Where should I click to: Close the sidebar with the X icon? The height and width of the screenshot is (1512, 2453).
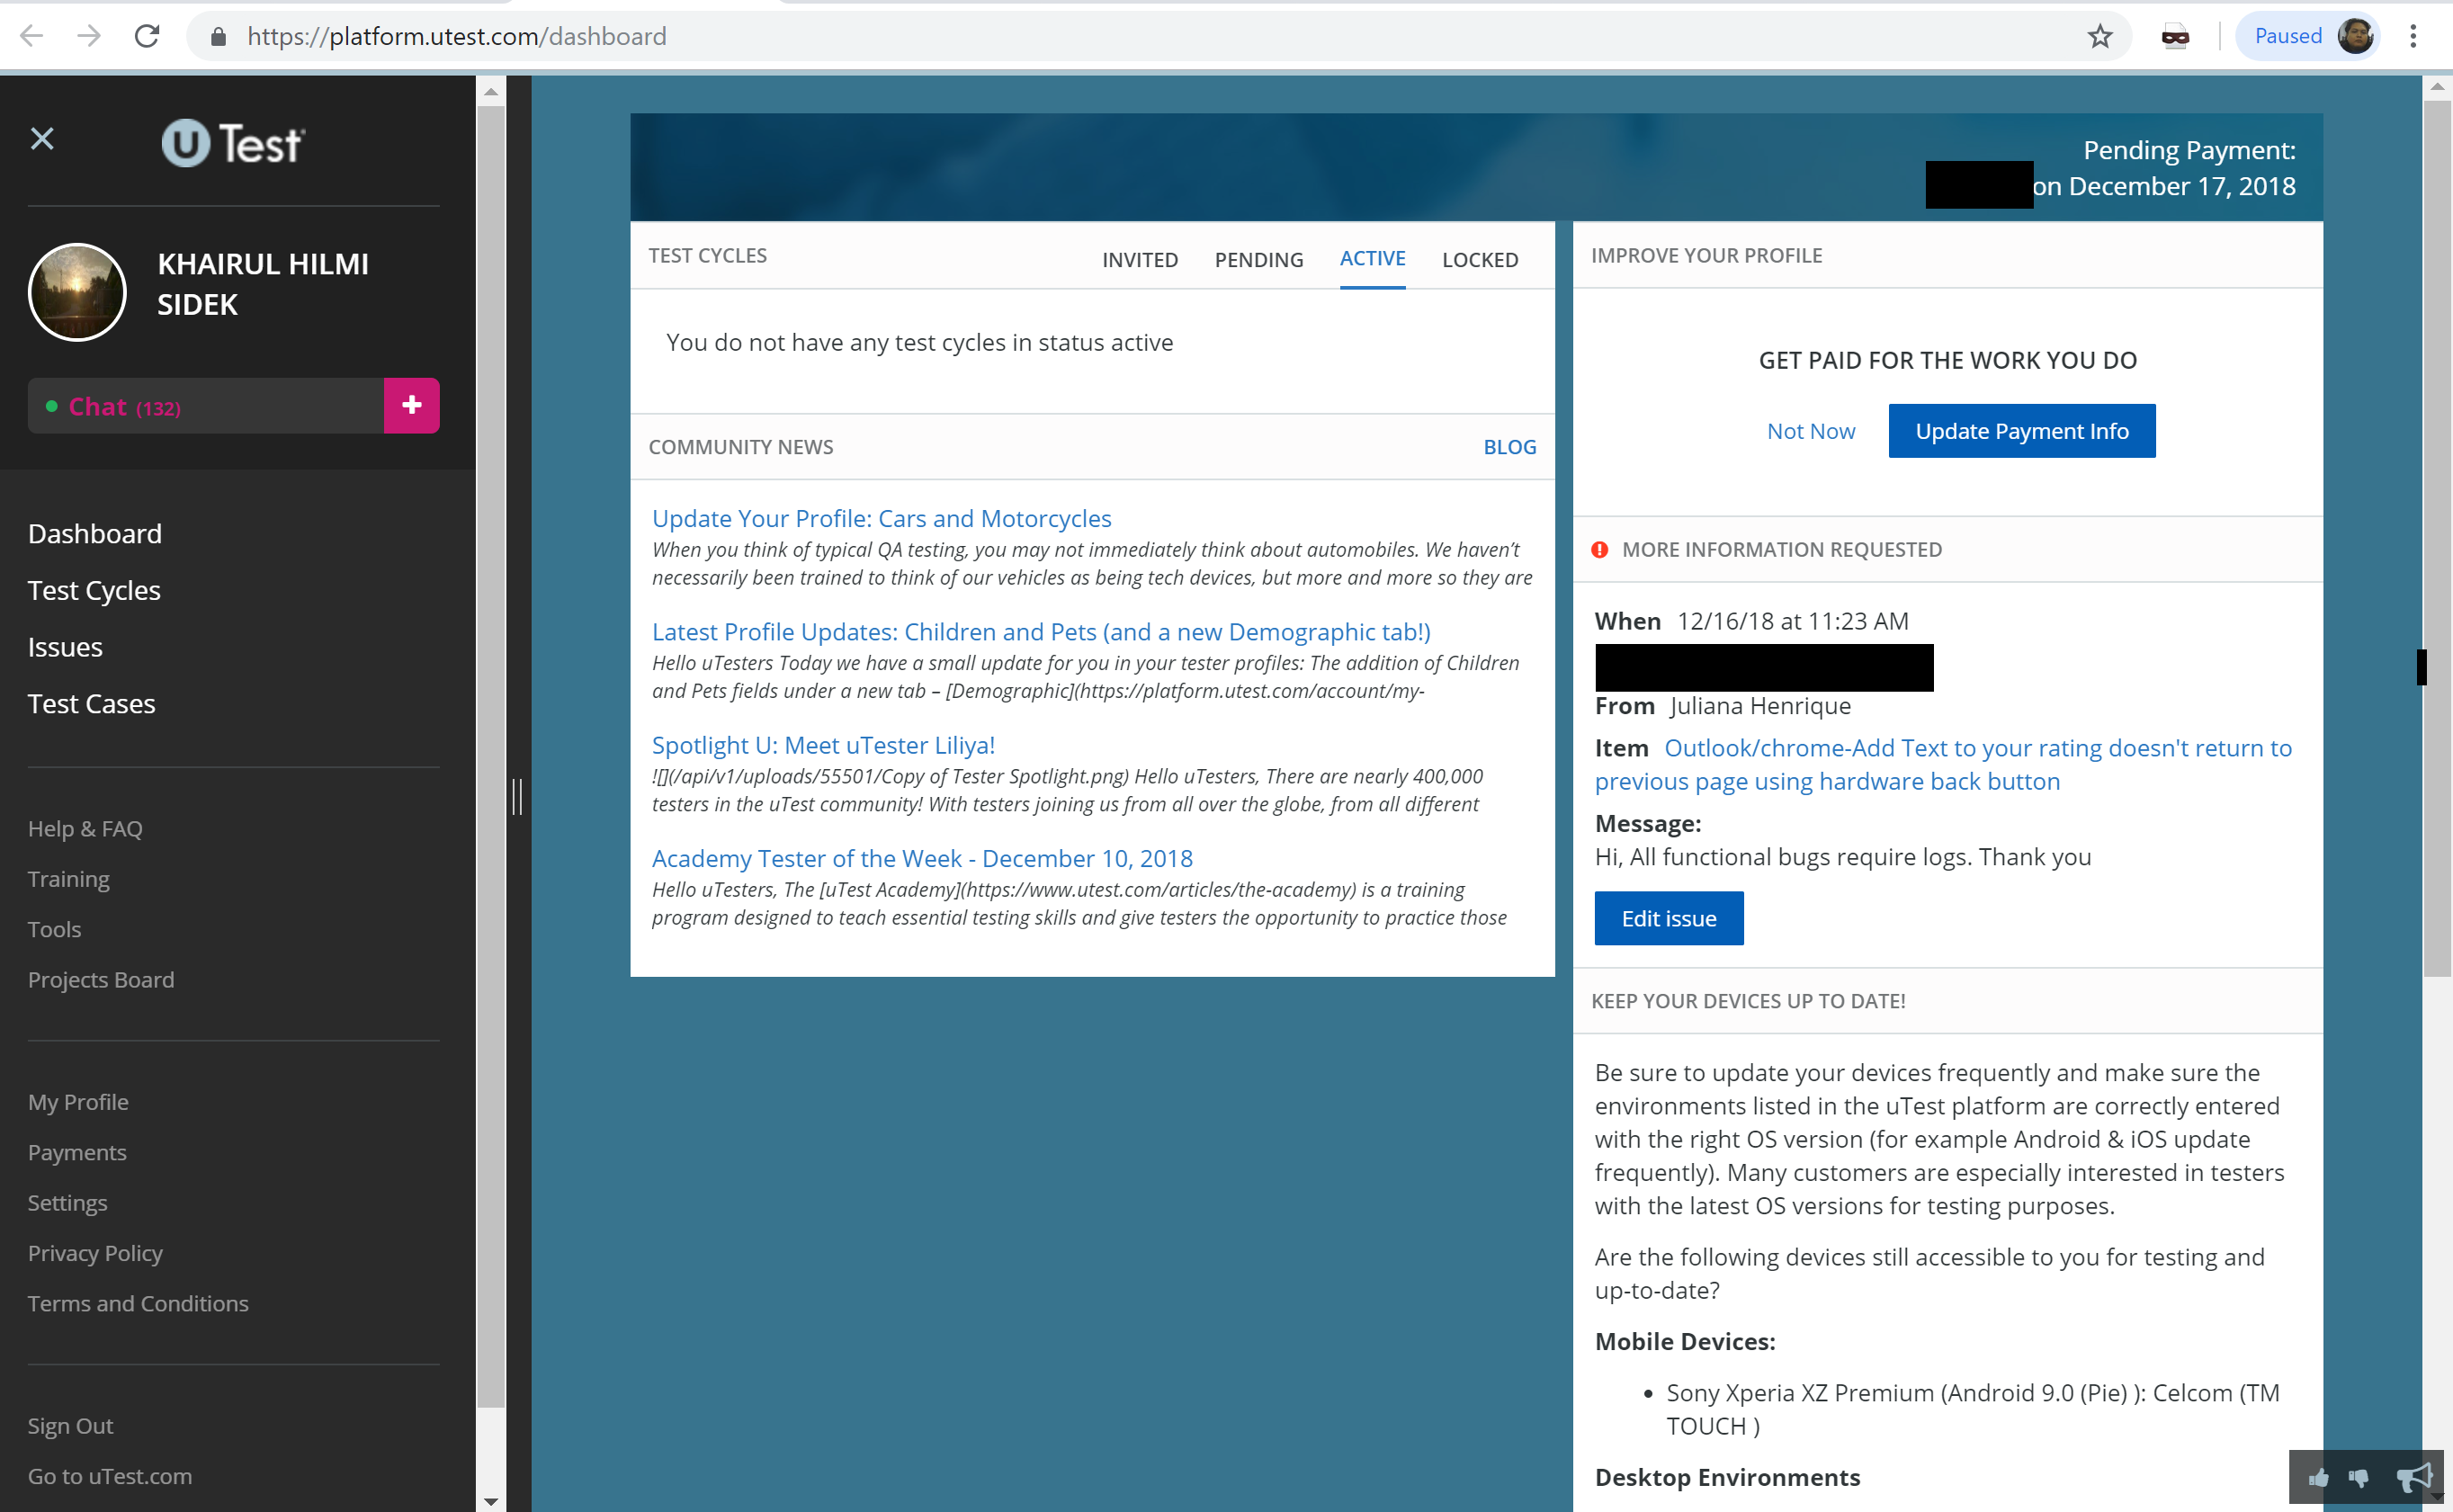click(x=42, y=138)
